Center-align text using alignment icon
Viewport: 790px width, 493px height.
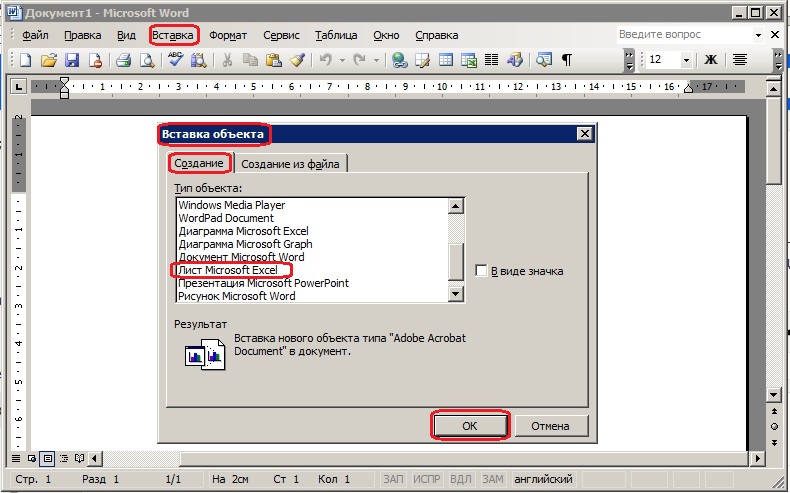coord(740,60)
